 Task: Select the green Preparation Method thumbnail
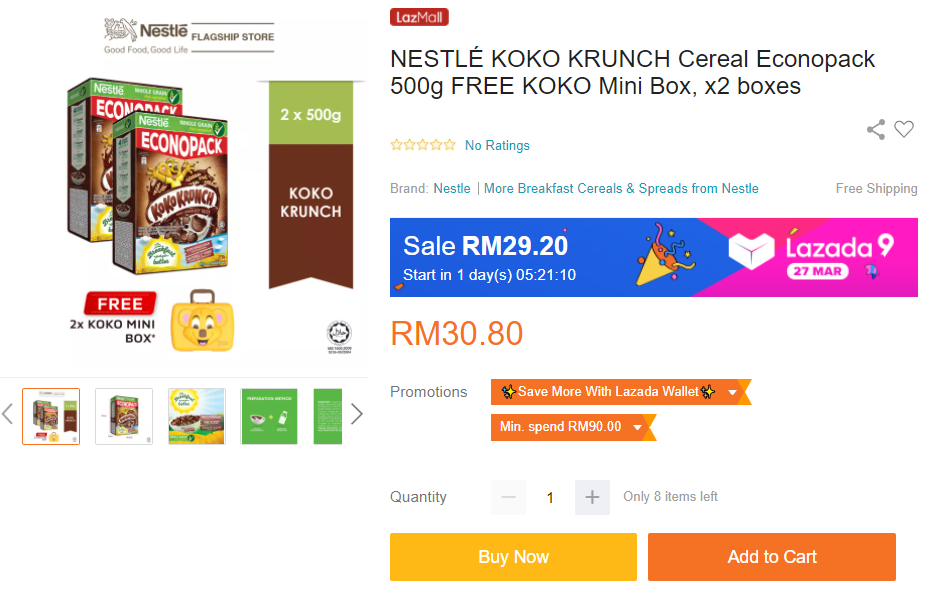(x=269, y=416)
